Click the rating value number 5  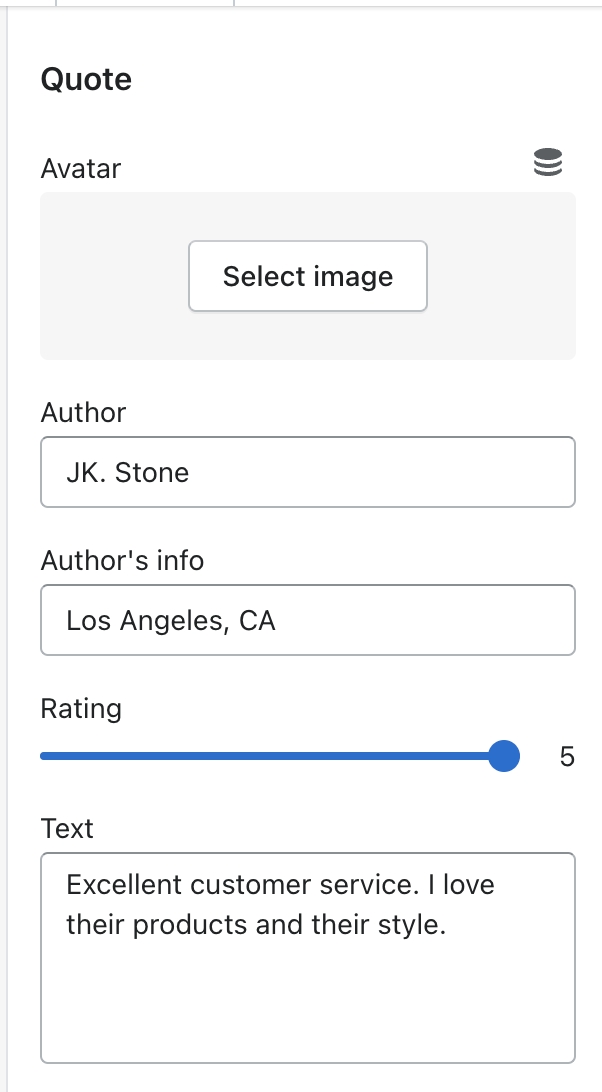click(567, 757)
